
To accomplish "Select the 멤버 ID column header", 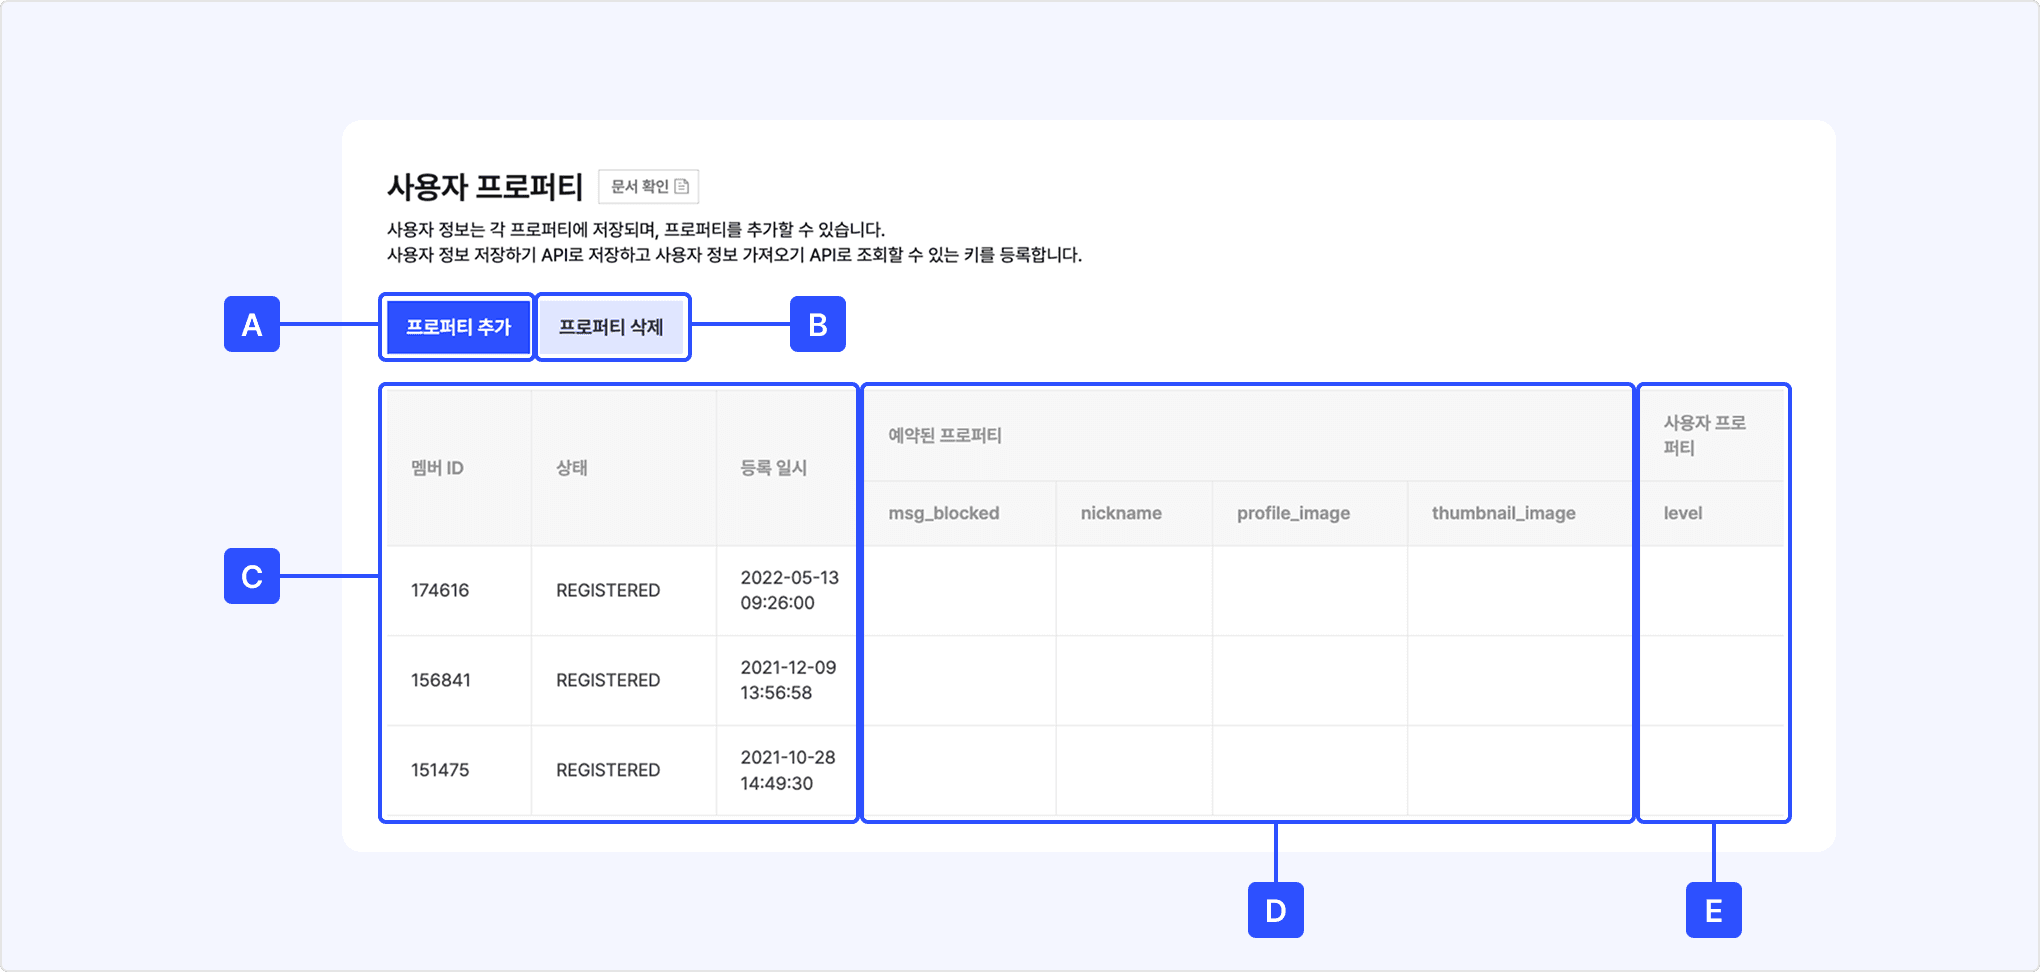I will [x=437, y=468].
